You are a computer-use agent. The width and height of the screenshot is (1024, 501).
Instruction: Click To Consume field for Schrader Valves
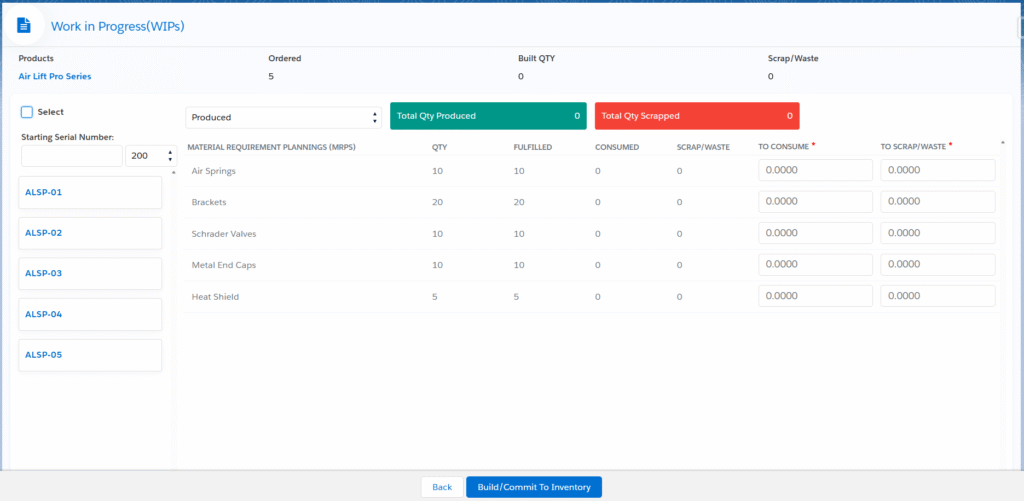(x=815, y=233)
